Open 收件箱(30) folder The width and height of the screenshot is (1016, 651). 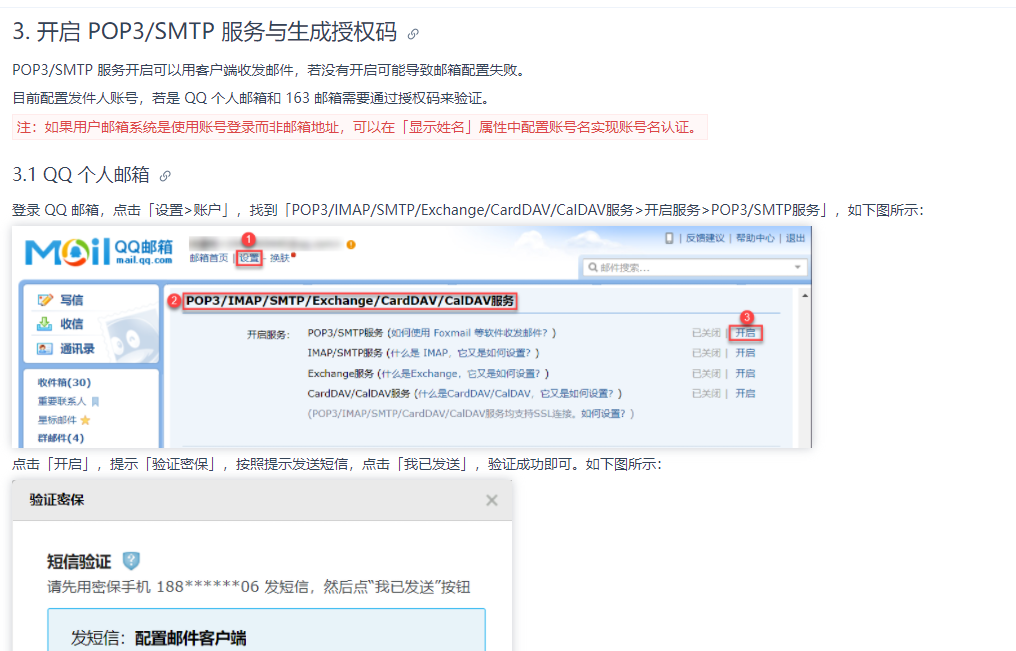[x=64, y=383]
